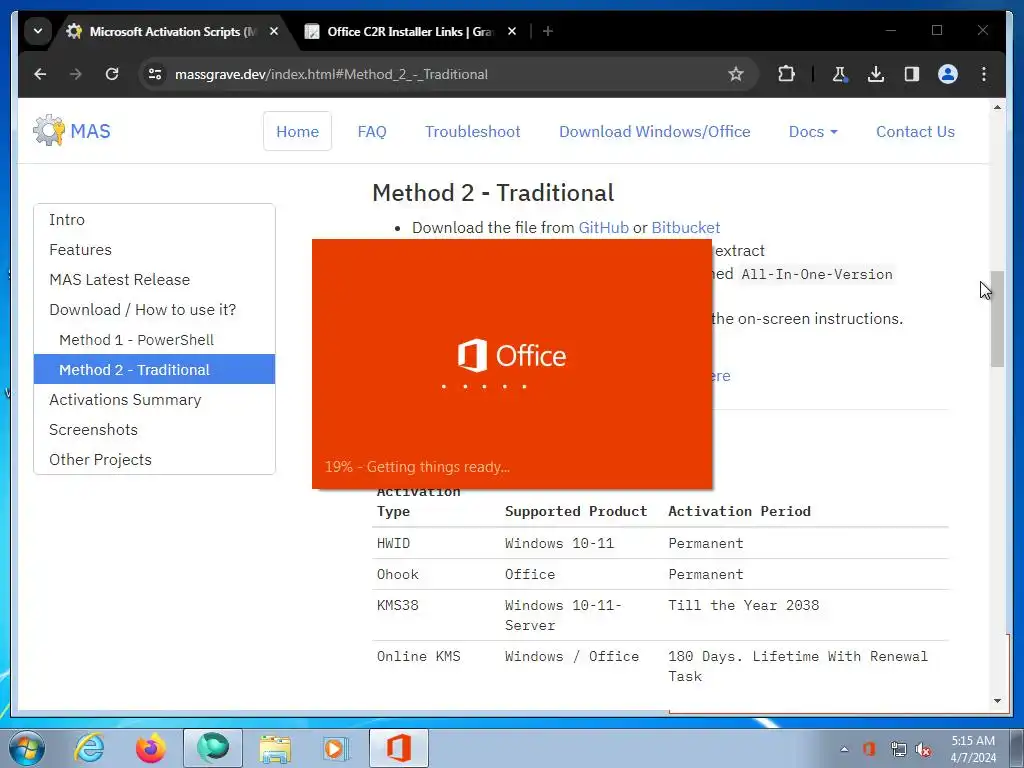Screen dimensions: 1024x768
Task: Select the Microsoft Activation Scripts tab
Action: (x=172, y=31)
